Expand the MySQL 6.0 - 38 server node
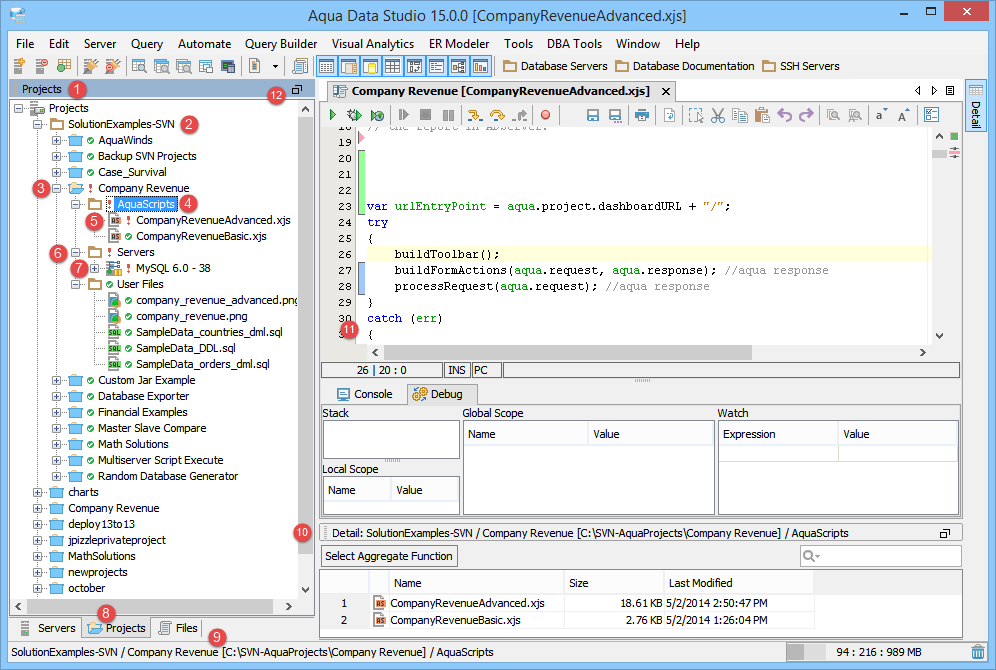The image size is (996, 670). (95, 268)
